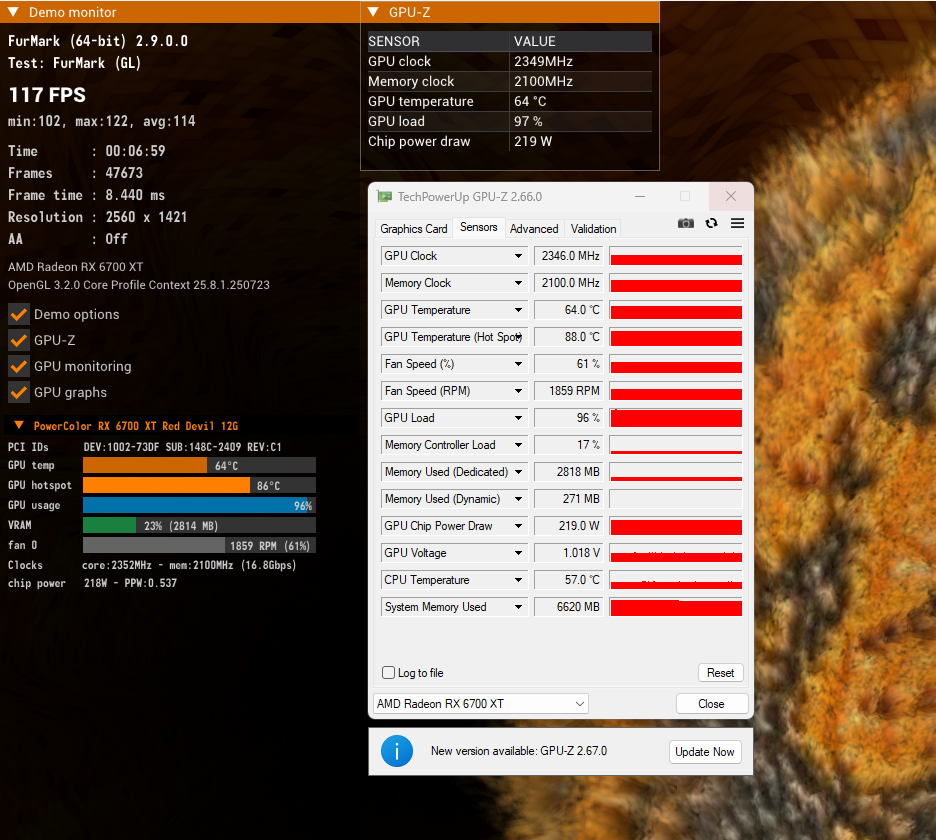Open the GPU-Z hamburger menu
Screen dimensions: 936x840
click(737, 223)
